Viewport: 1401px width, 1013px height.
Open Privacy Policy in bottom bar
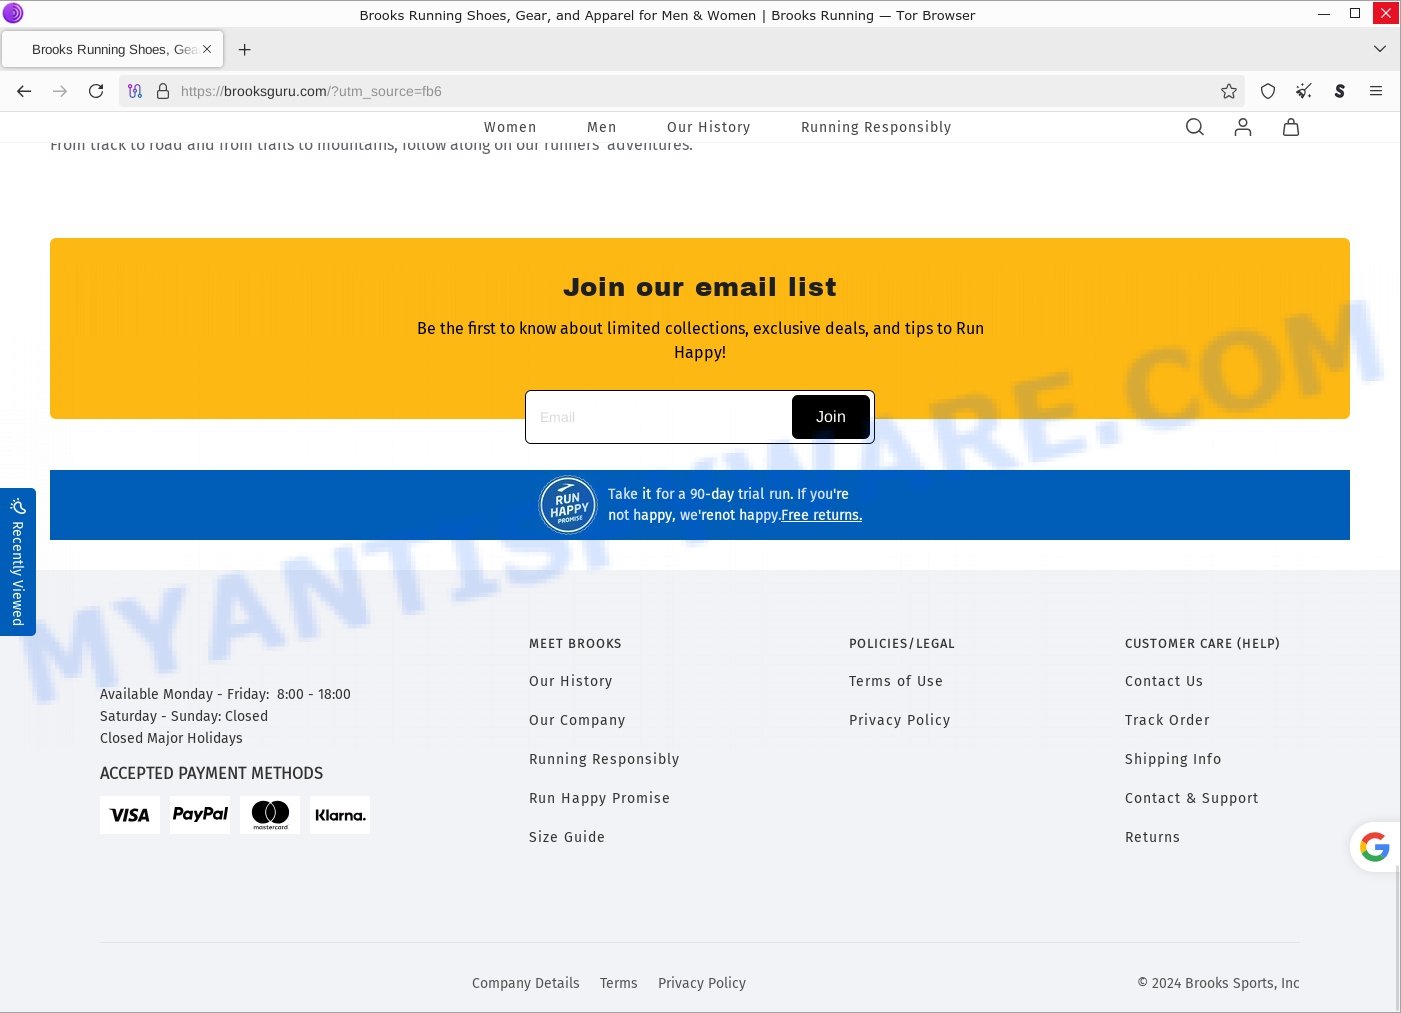(702, 983)
